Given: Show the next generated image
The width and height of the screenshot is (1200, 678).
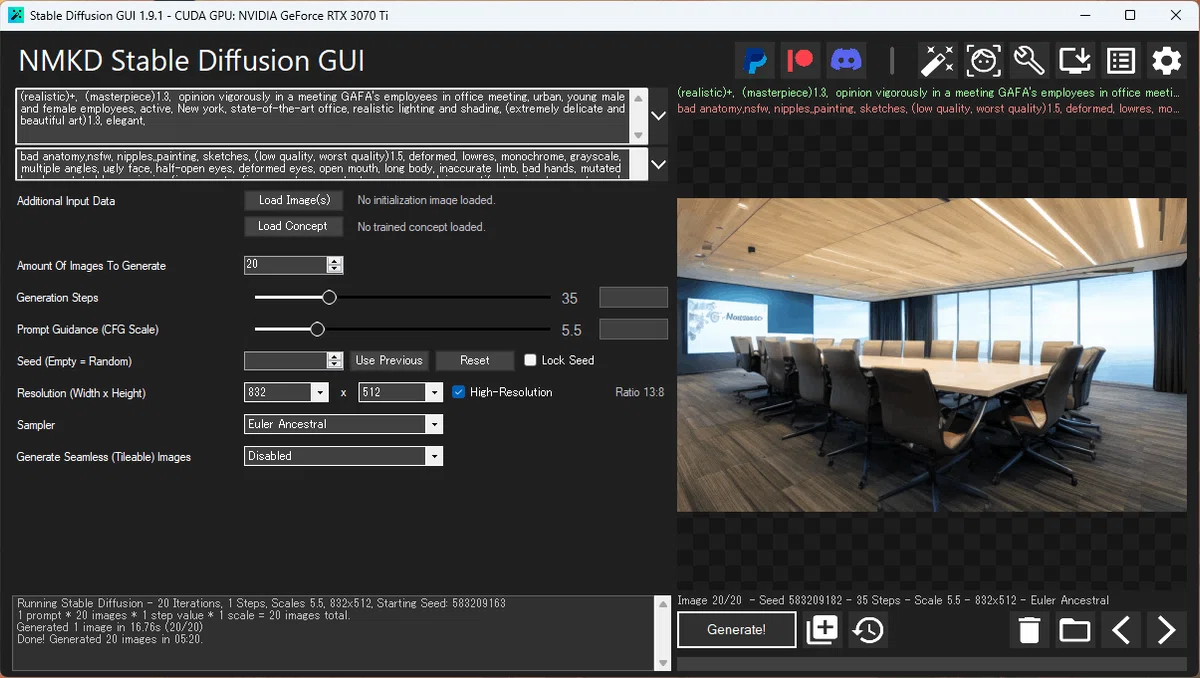Looking at the screenshot, I should pos(1166,630).
